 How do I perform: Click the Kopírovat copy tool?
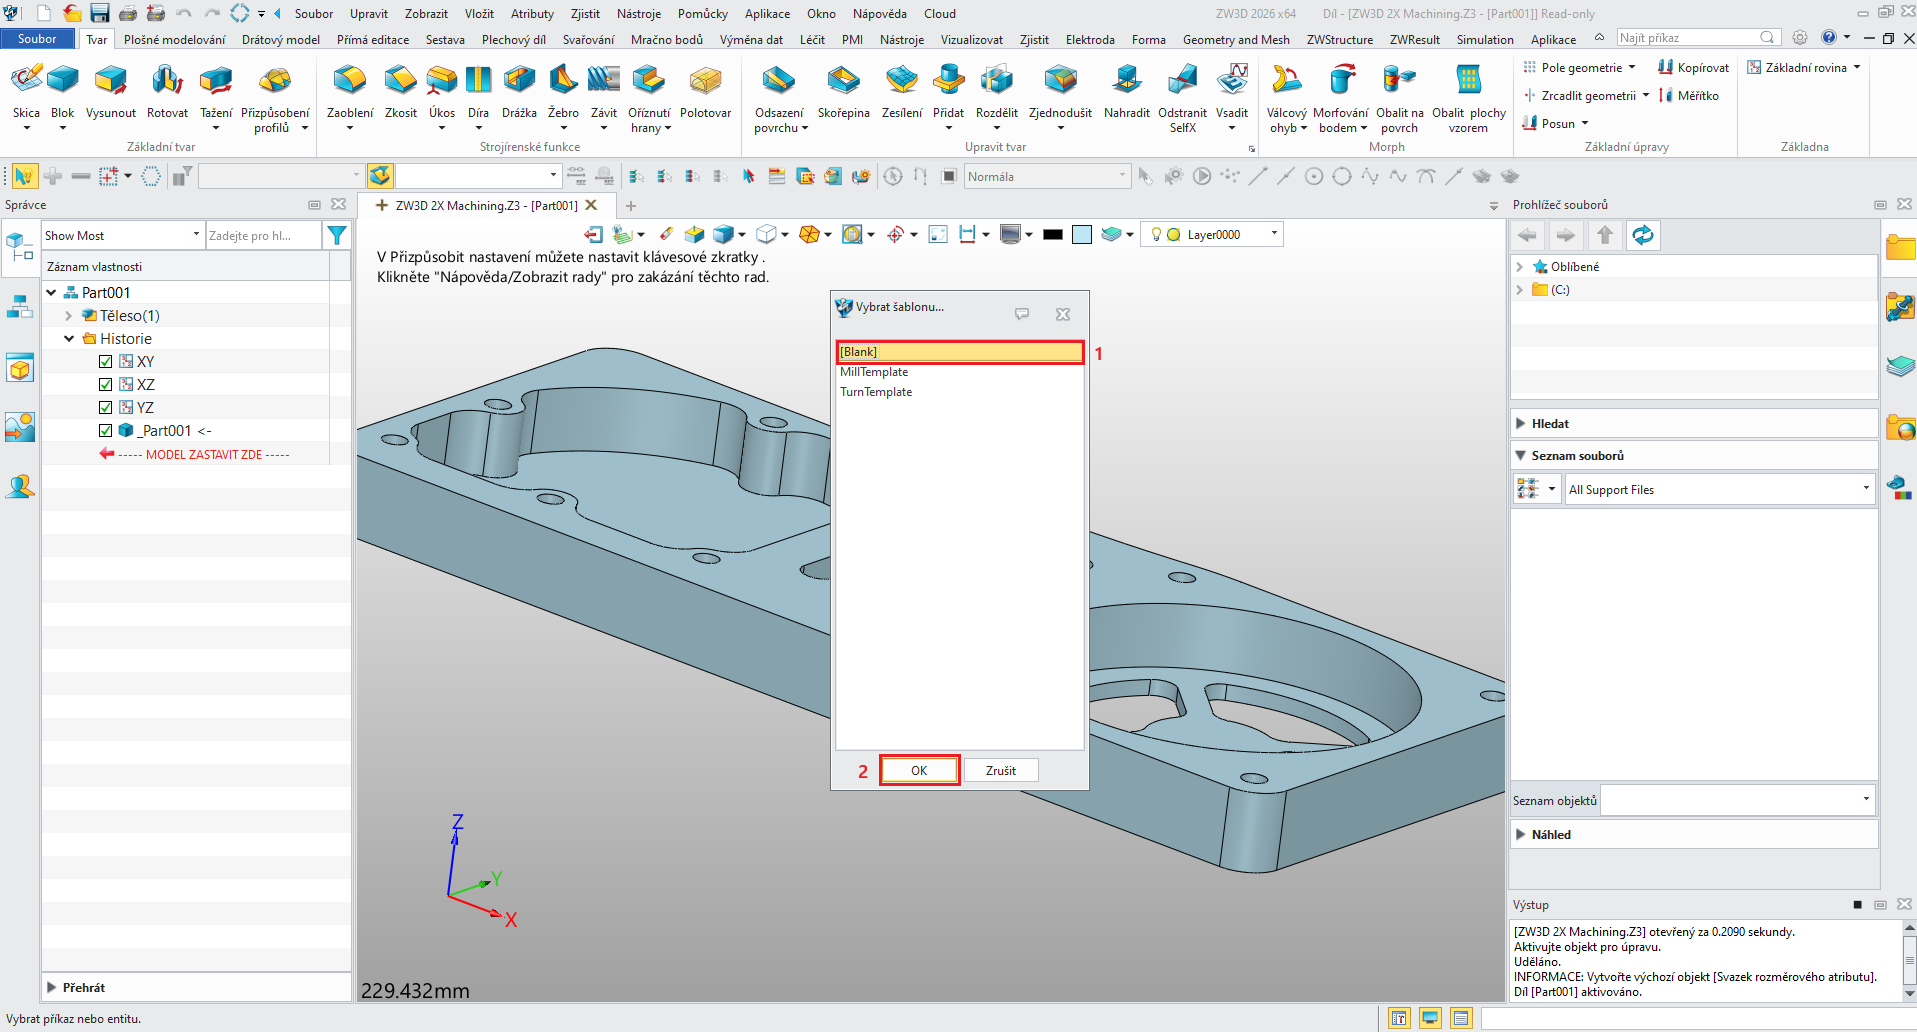[1693, 68]
